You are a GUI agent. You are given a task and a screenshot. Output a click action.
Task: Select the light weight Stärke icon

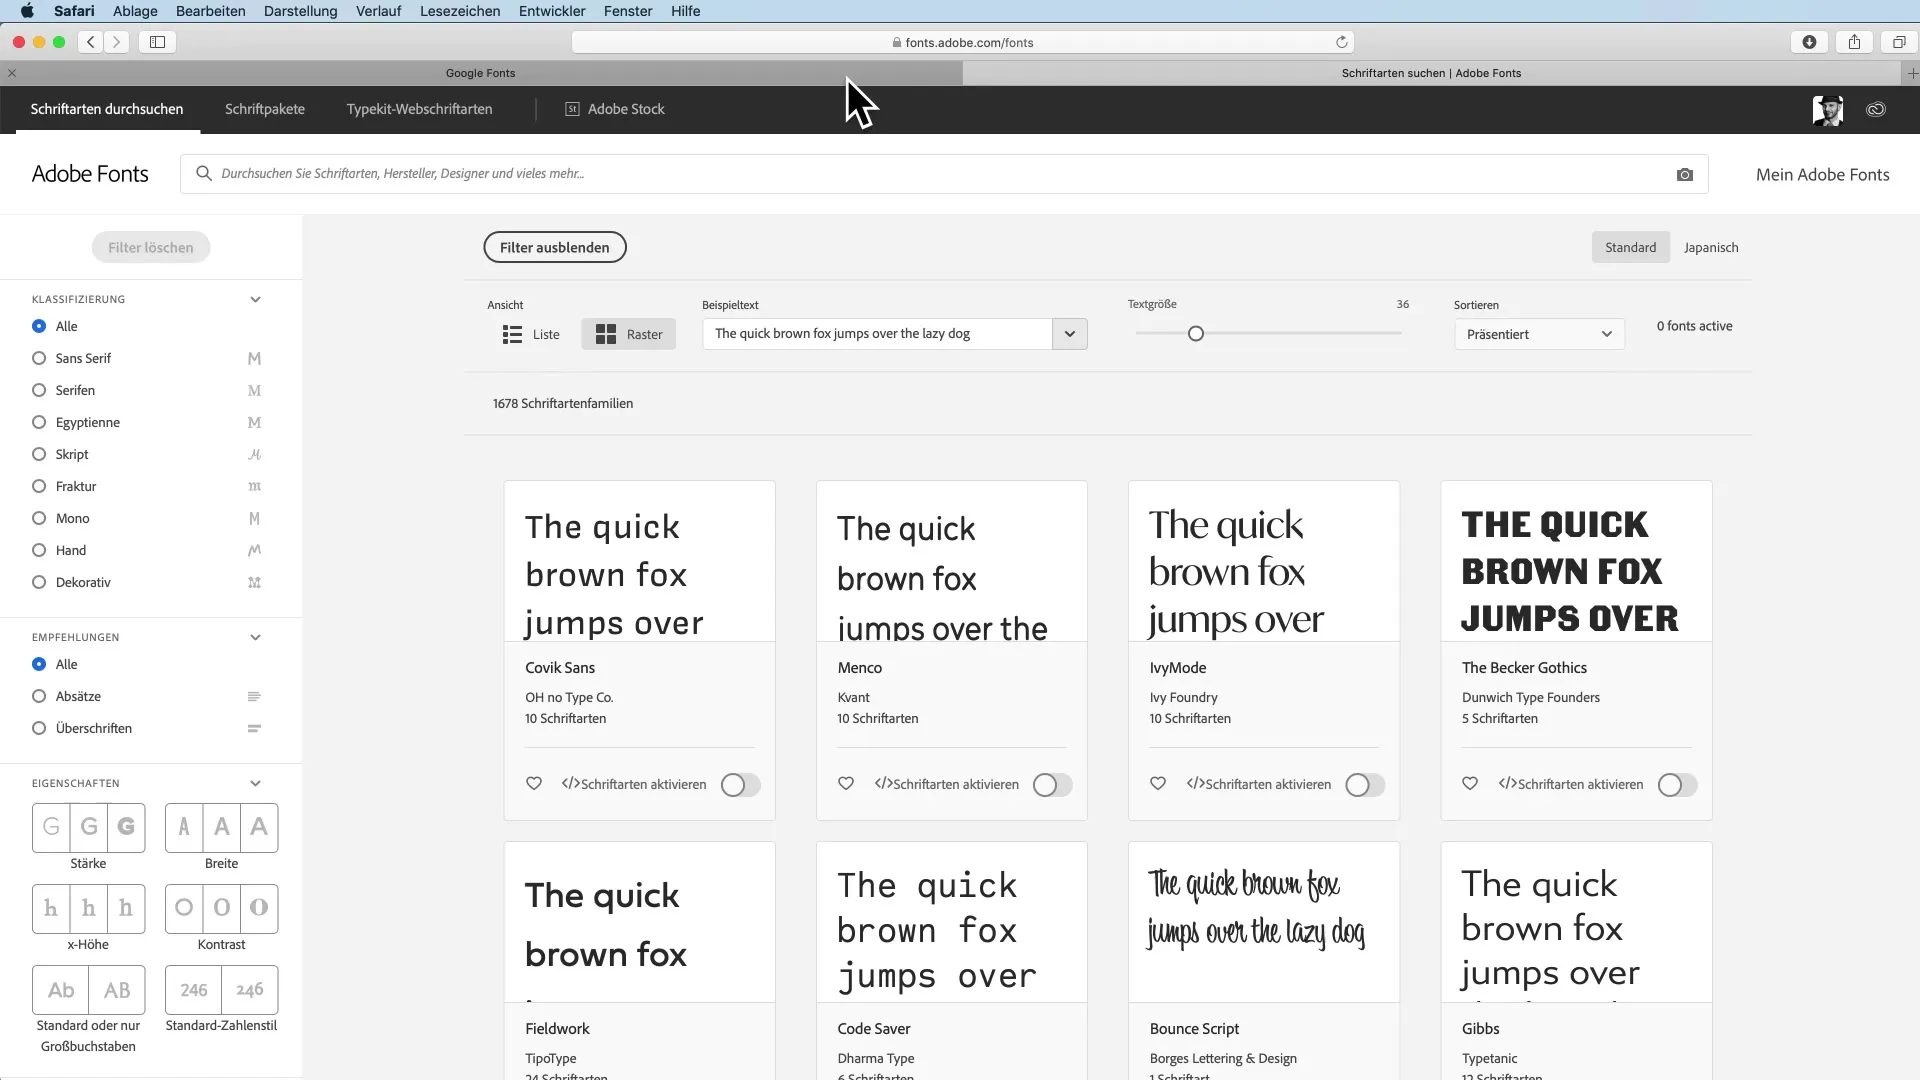click(x=51, y=827)
